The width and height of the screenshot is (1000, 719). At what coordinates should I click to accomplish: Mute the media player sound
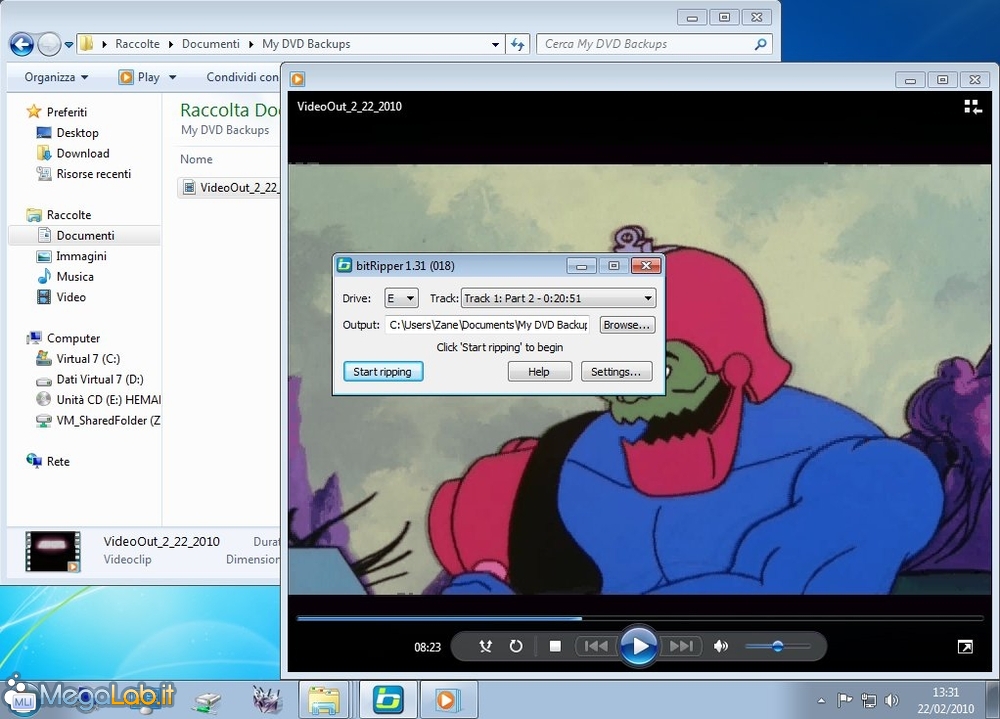pyautogui.click(x=721, y=646)
